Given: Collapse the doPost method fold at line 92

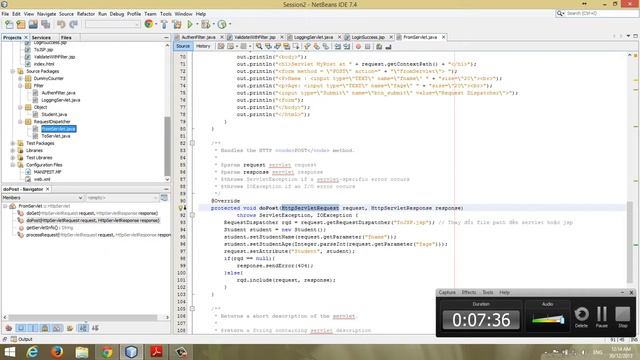Looking at the screenshot, I should point(192,215).
